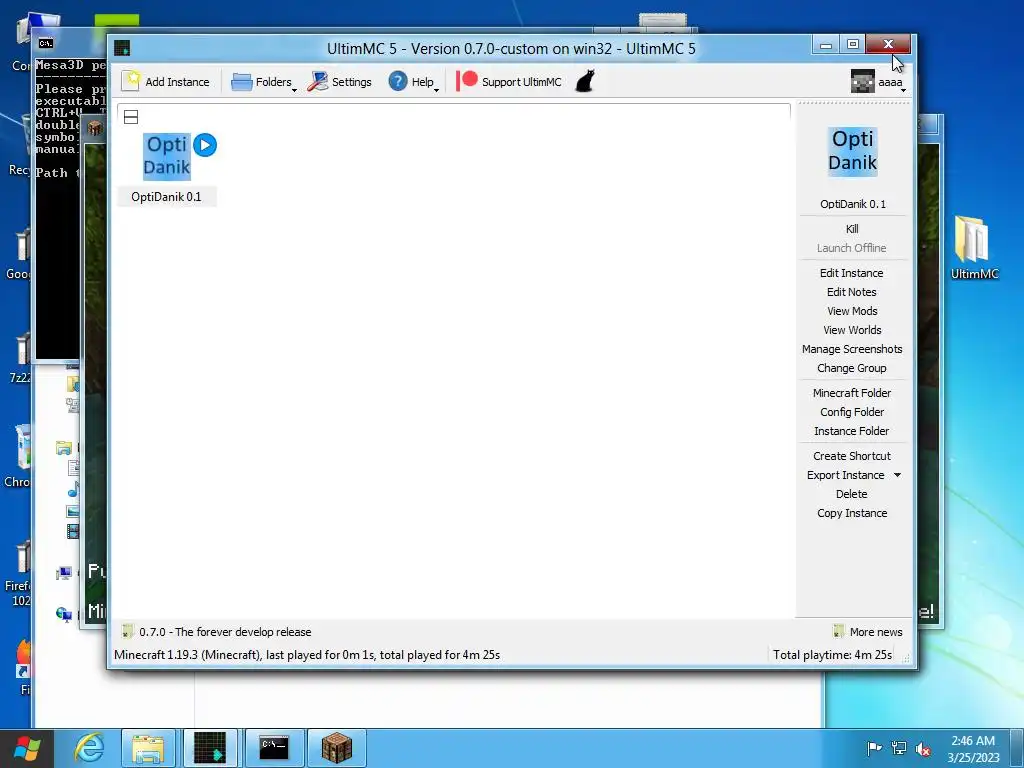Screen dimensions: 1024x768
Task: Open the Windows Start menu
Action: [26, 748]
